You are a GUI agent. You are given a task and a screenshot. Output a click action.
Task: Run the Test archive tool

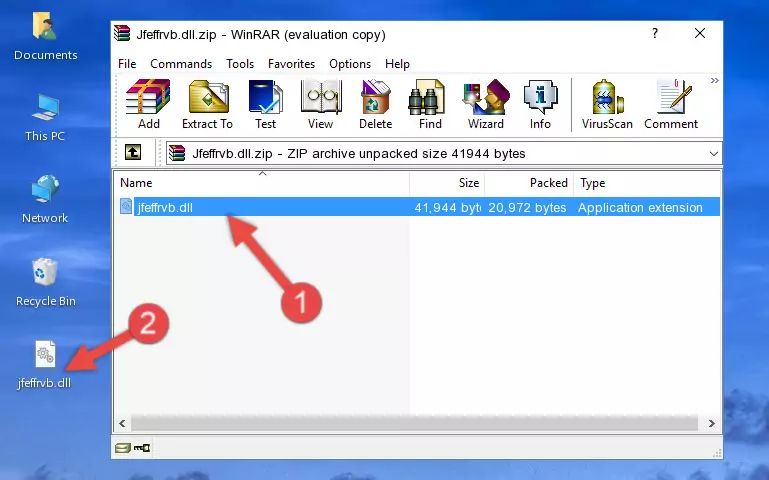265,104
